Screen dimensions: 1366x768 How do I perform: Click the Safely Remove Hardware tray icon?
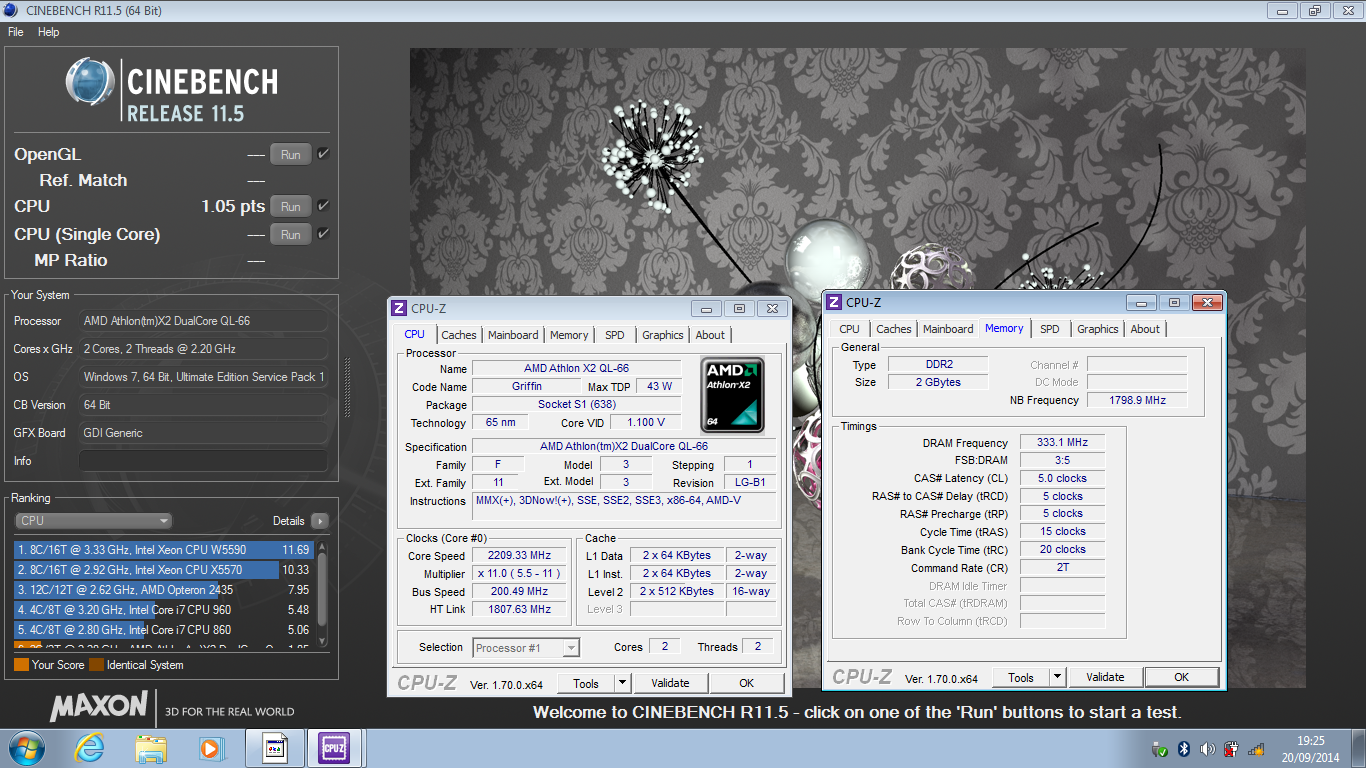1160,749
